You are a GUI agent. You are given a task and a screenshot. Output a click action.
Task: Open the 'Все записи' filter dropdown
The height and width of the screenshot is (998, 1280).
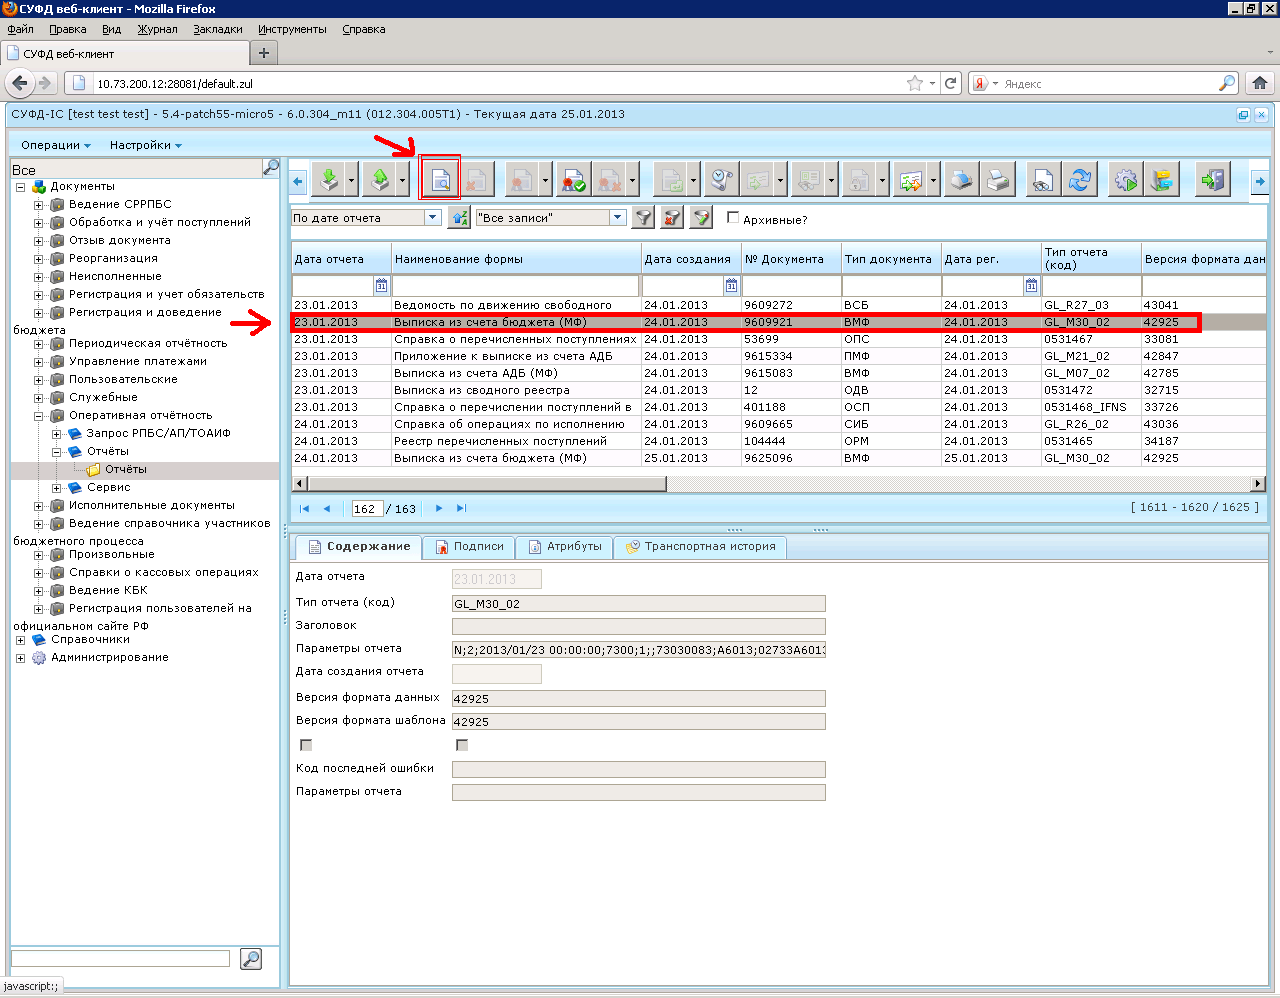(x=618, y=217)
